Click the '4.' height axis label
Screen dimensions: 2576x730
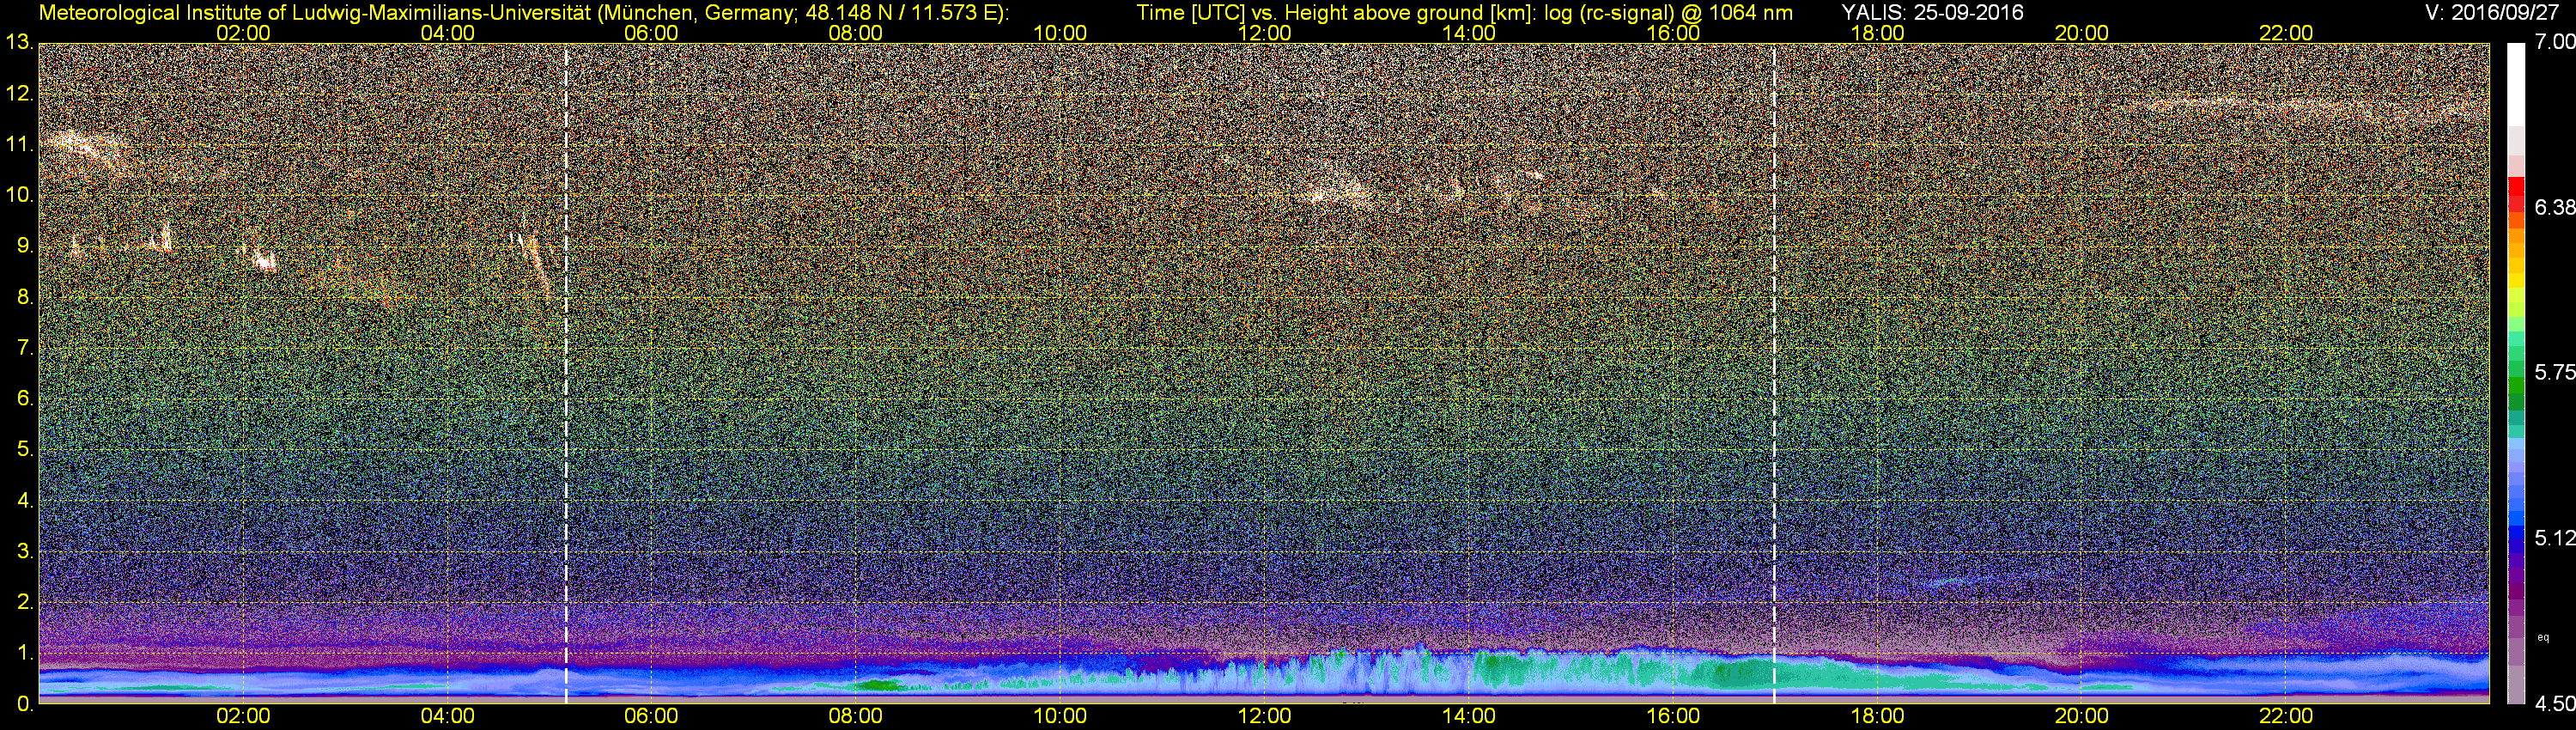(x=25, y=500)
